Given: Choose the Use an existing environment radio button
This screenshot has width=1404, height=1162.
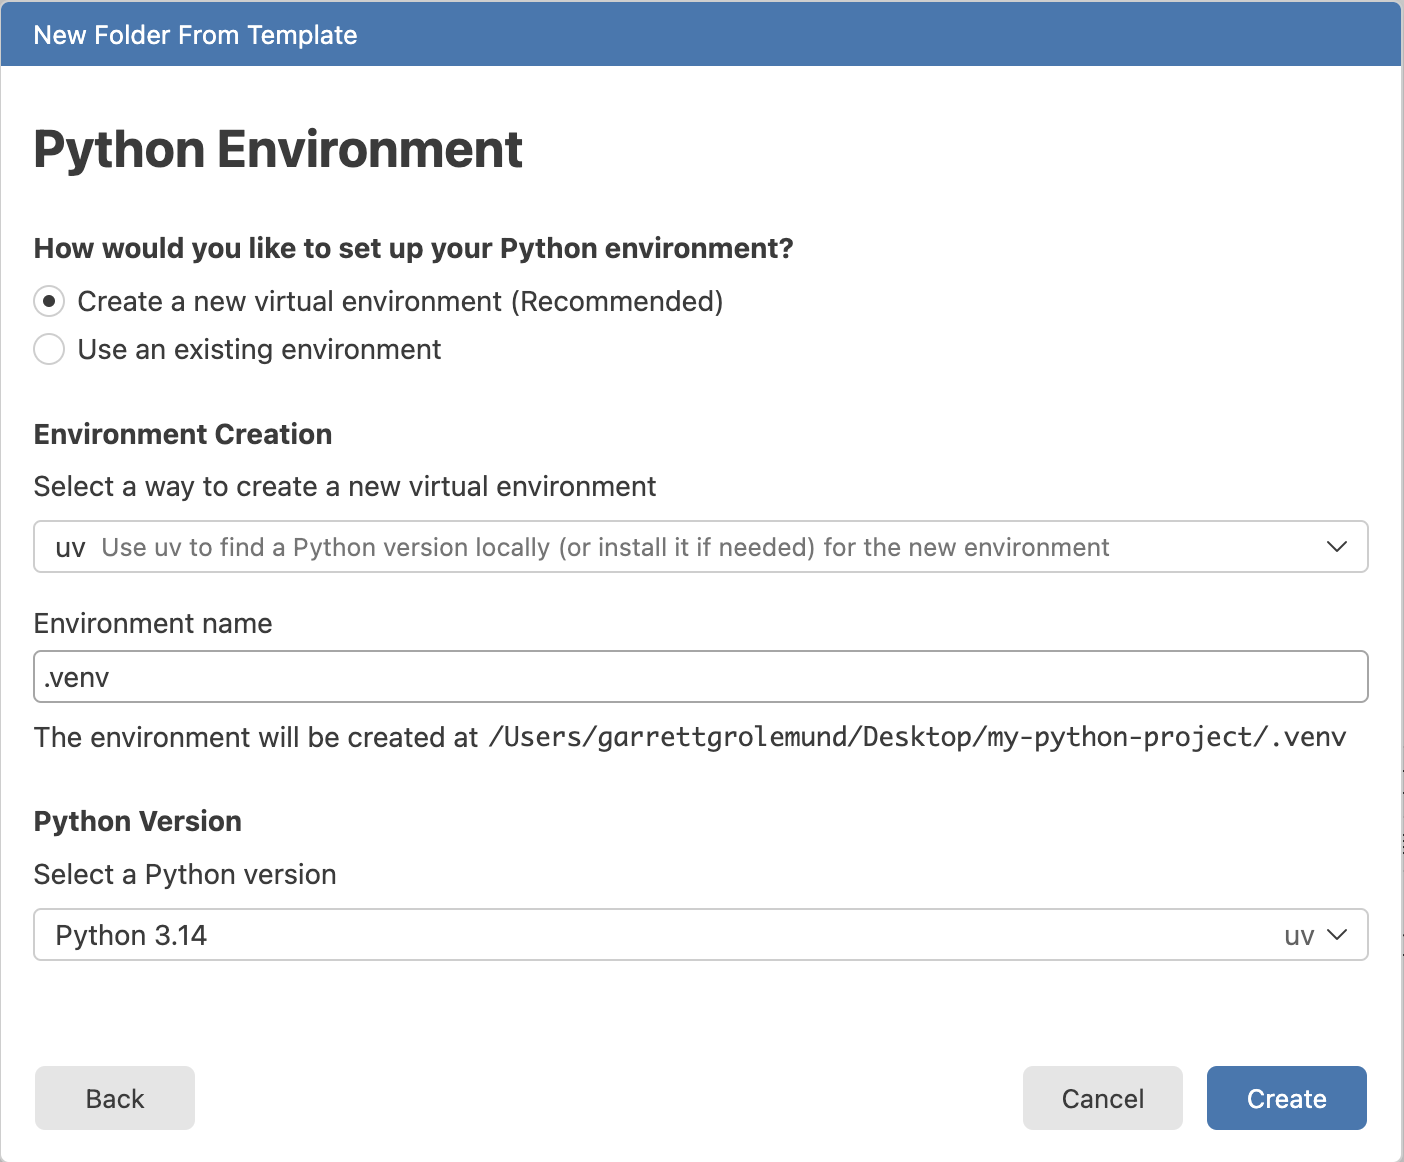Looking at the screenshot, I should point(49,349).
